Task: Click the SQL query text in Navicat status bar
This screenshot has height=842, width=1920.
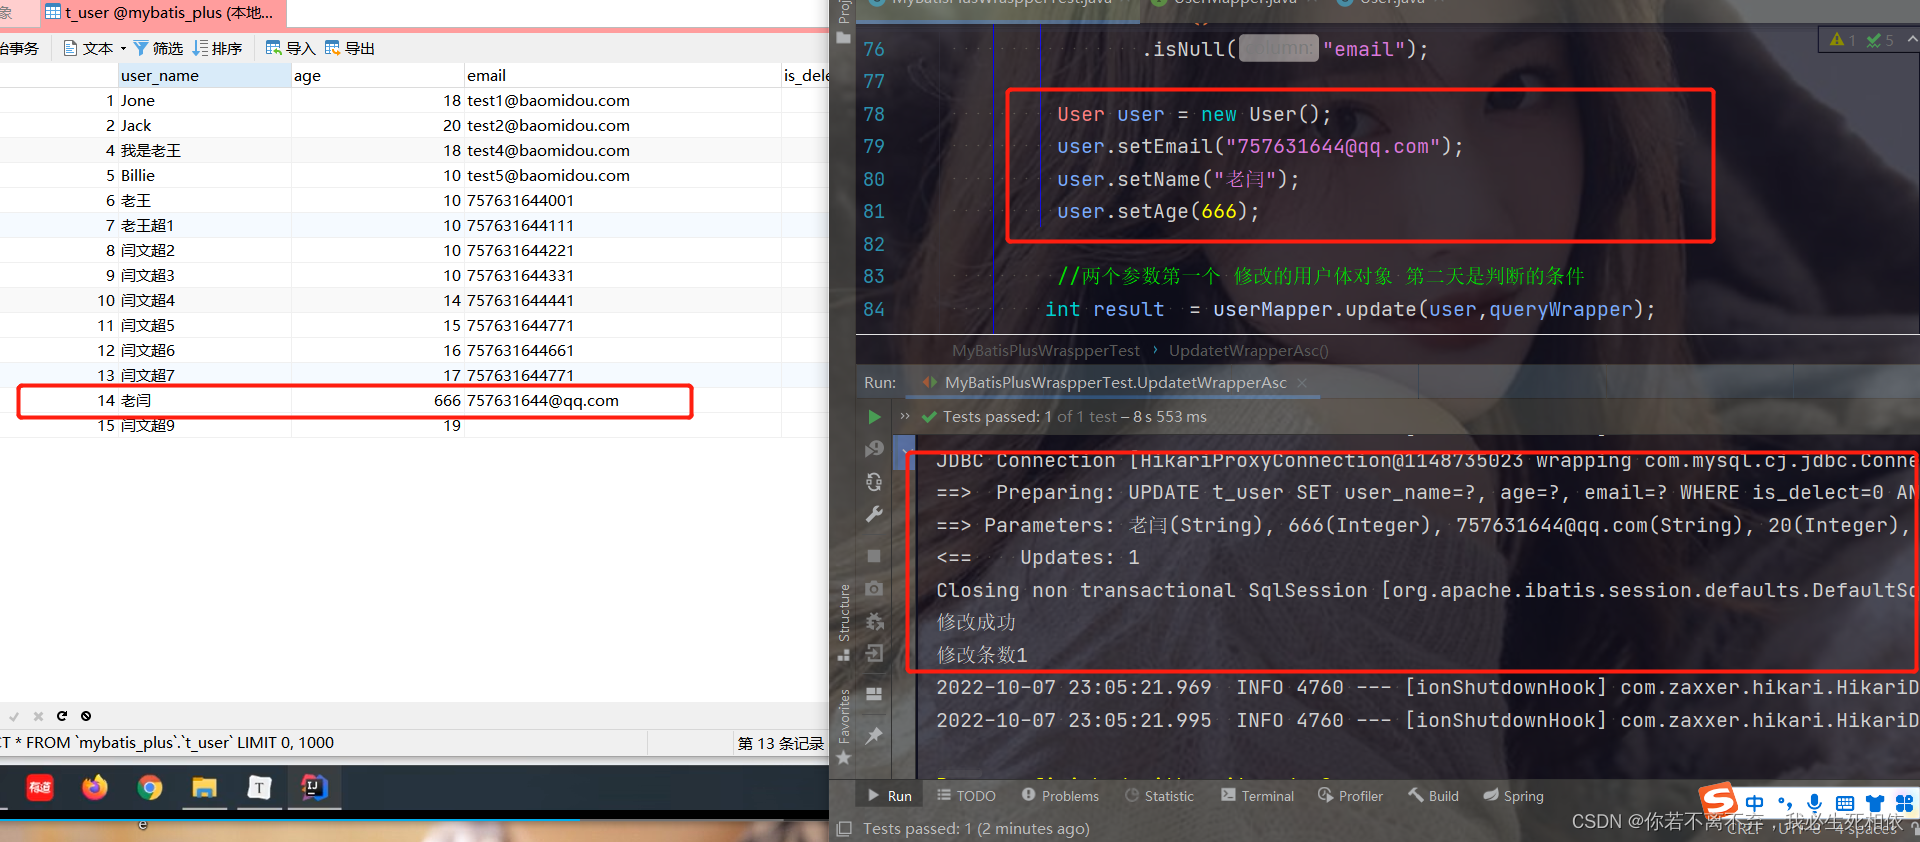Action: pos(167,742)
